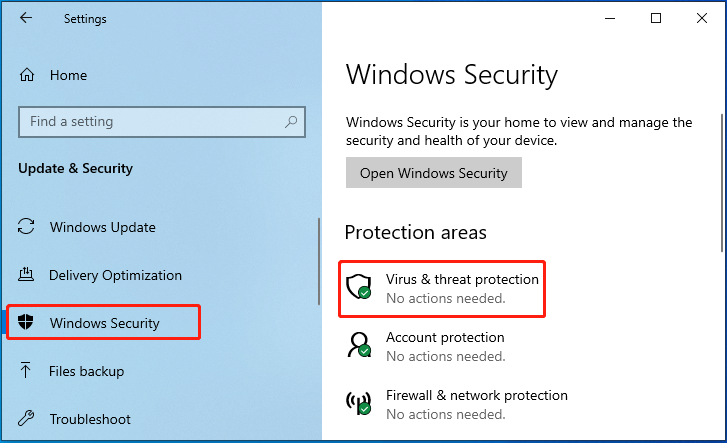
Task: Click the Home house icon
Action: pyautogui.click(x=27, y=75)
